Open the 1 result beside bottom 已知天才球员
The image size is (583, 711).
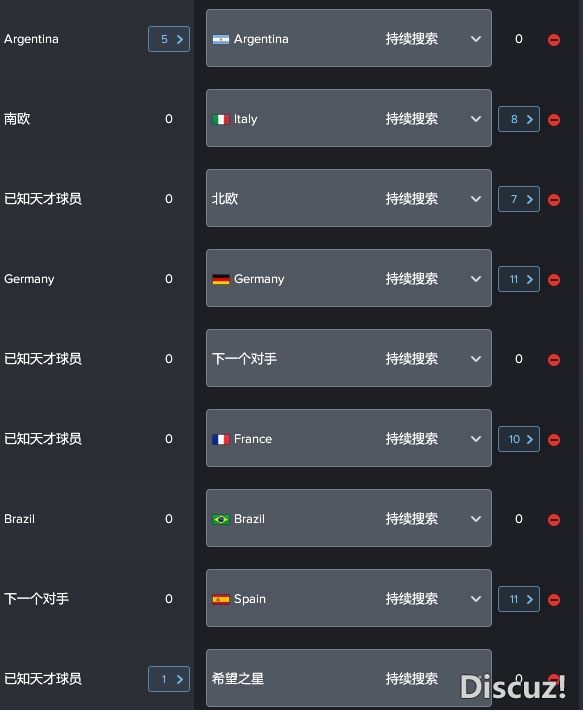(x=169, y=679)
